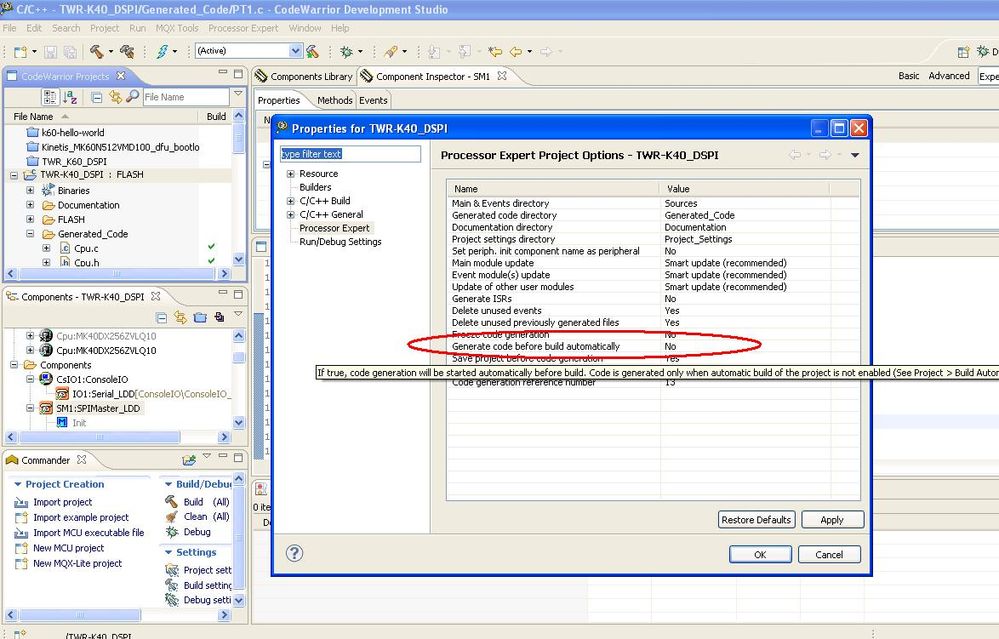Expand the Resource node in Properties tree
Viewport: 999px width, 639px height.
pos(291,174)
